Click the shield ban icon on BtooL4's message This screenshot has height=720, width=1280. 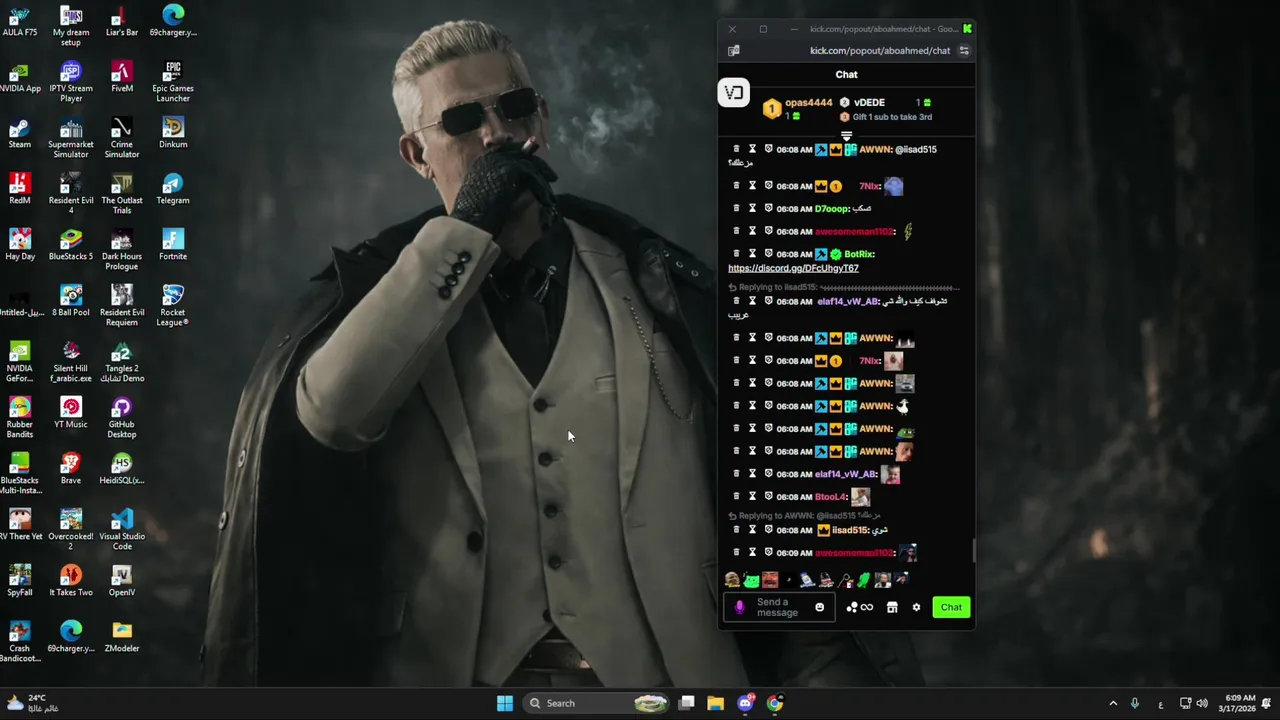768,497
